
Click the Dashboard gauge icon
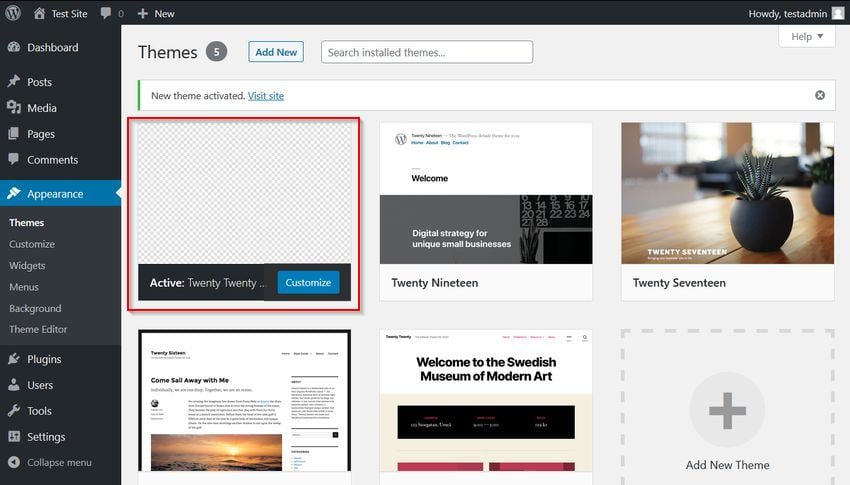click(x=14, y=47)
